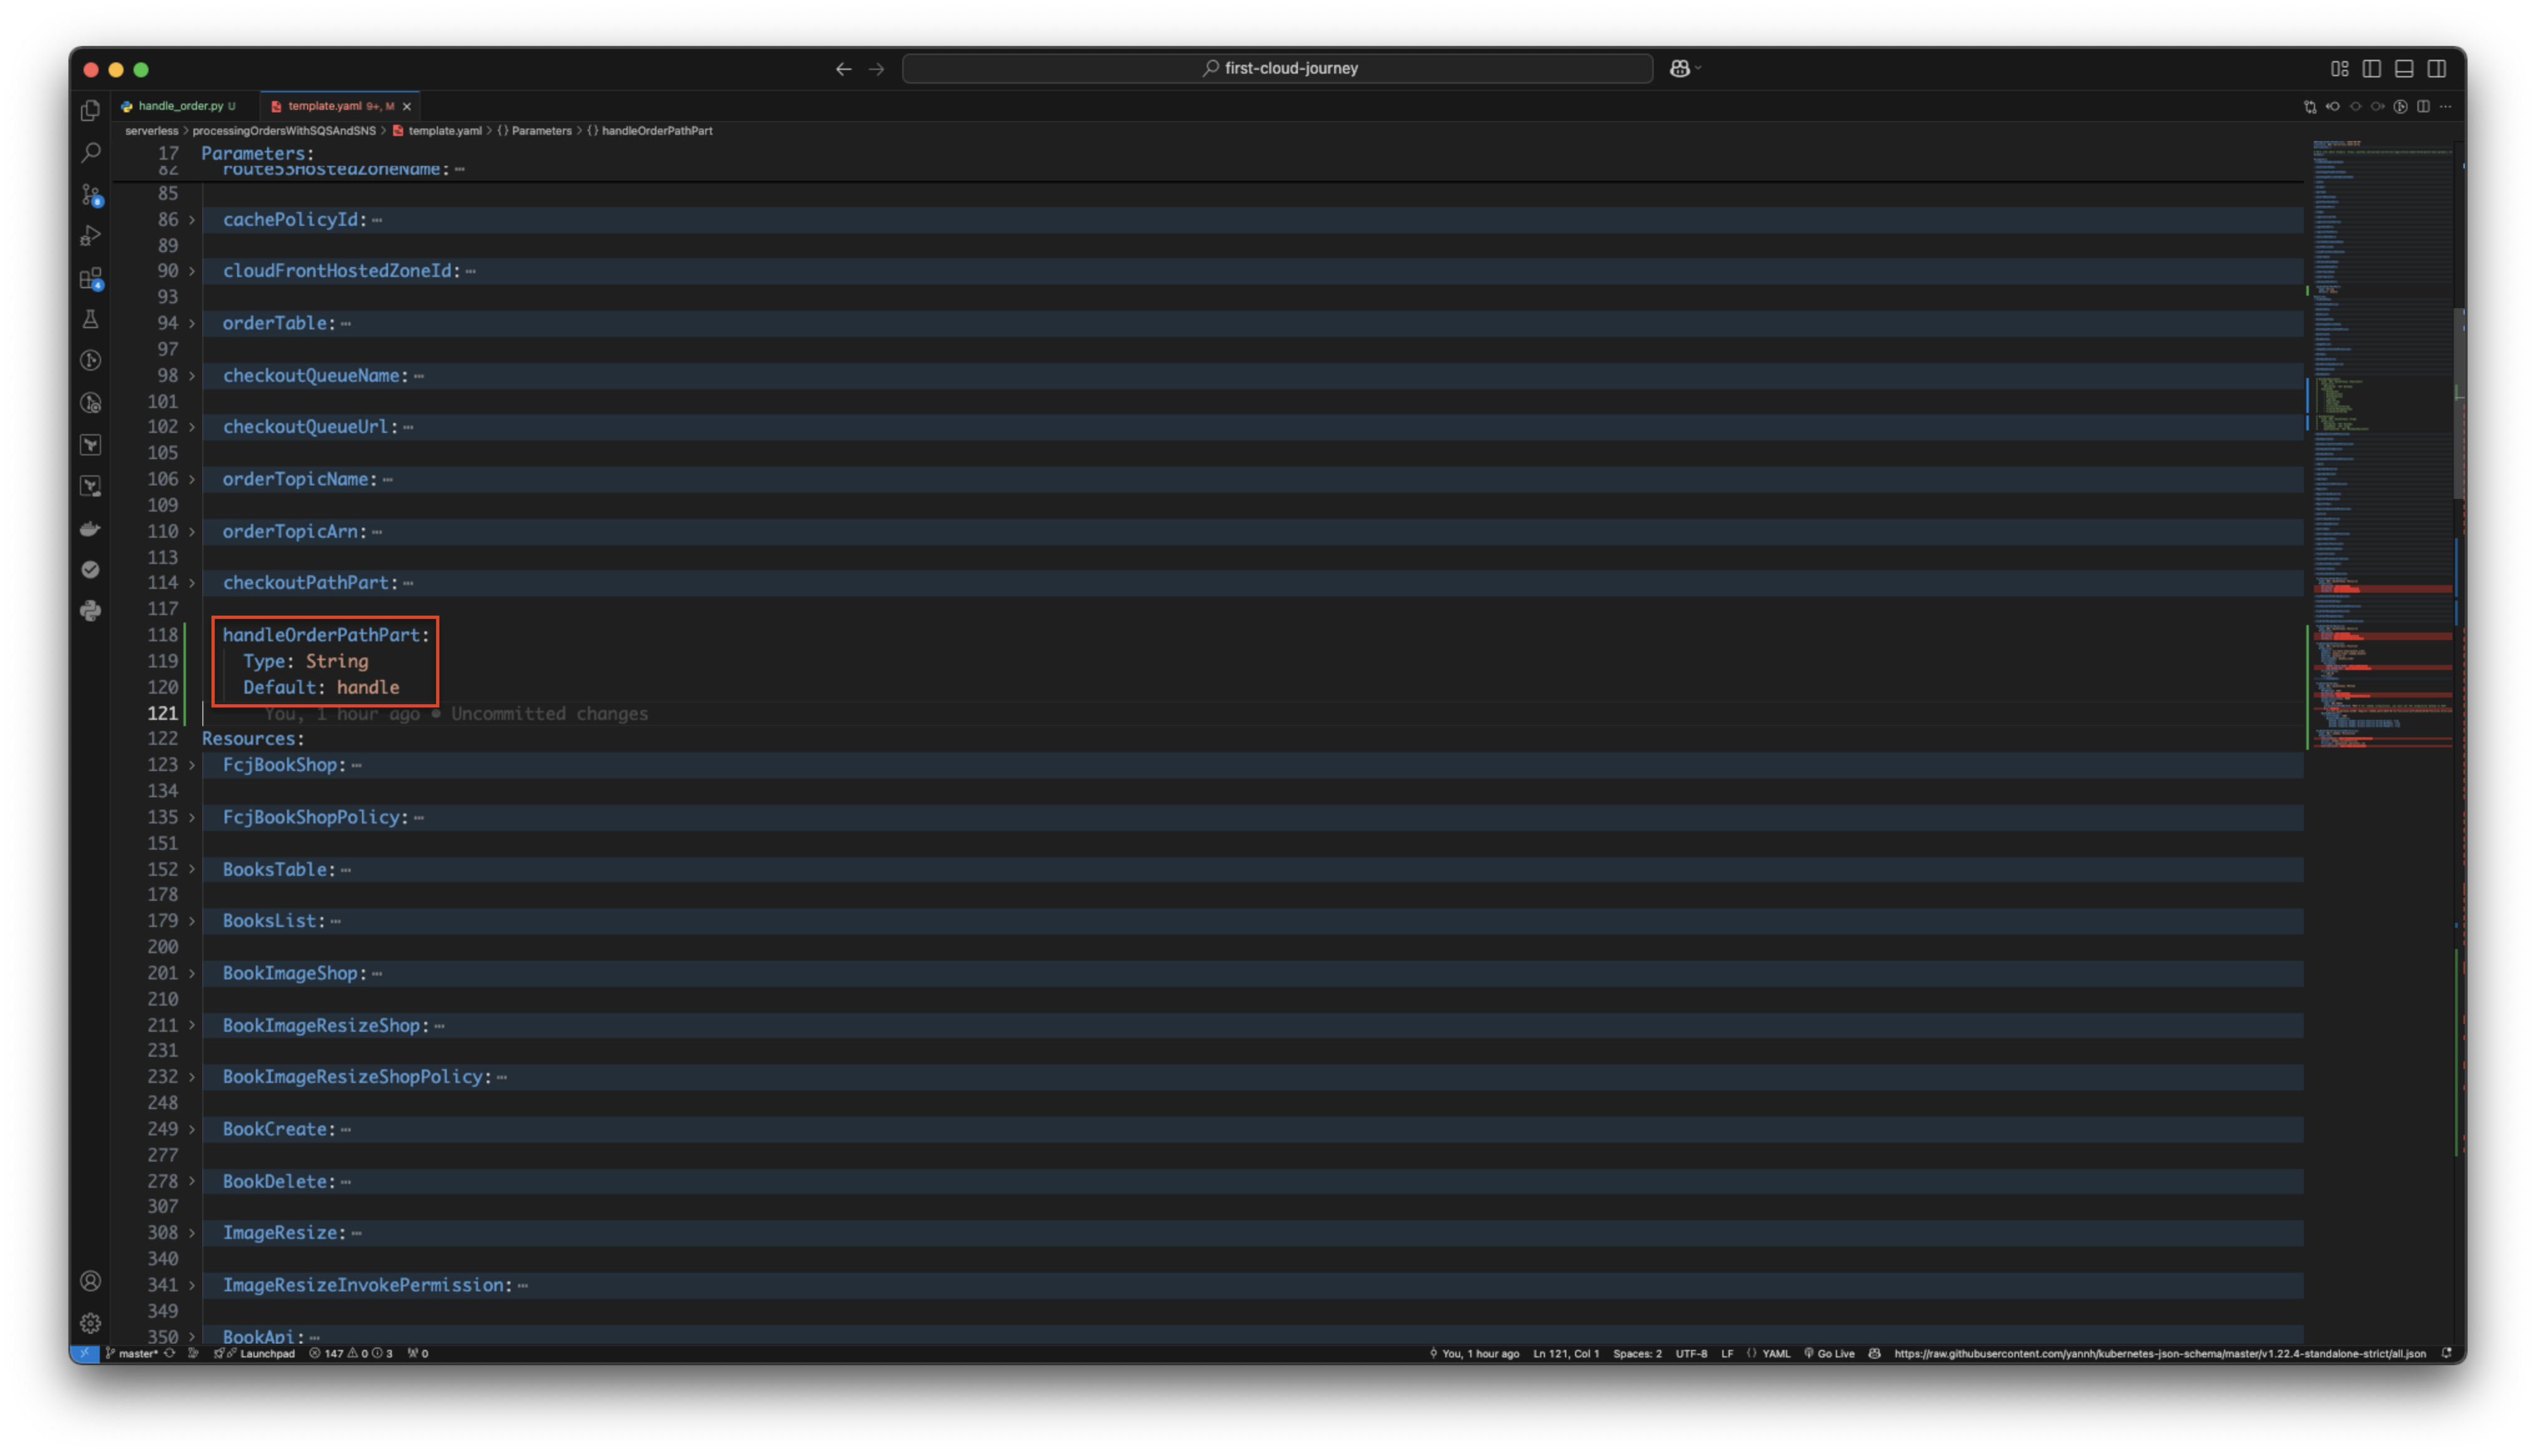Click Spaces: 2 indentation setting

(1637, 1353)
